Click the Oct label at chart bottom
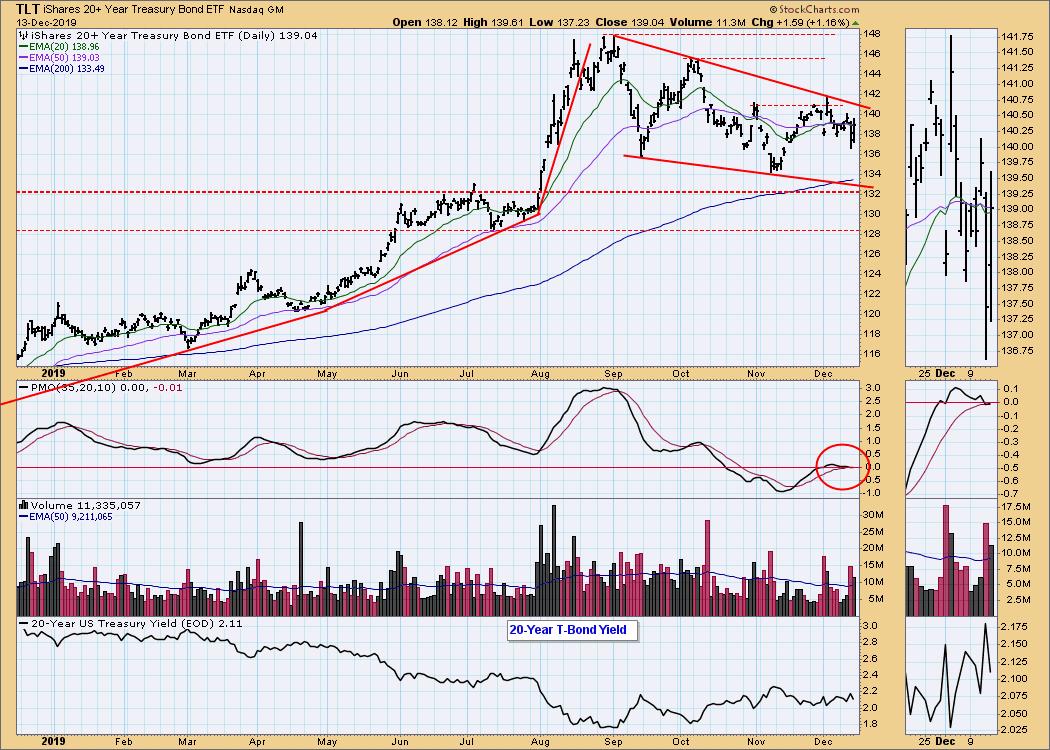This screenshot has height=750, width=1050. [681, 741]
